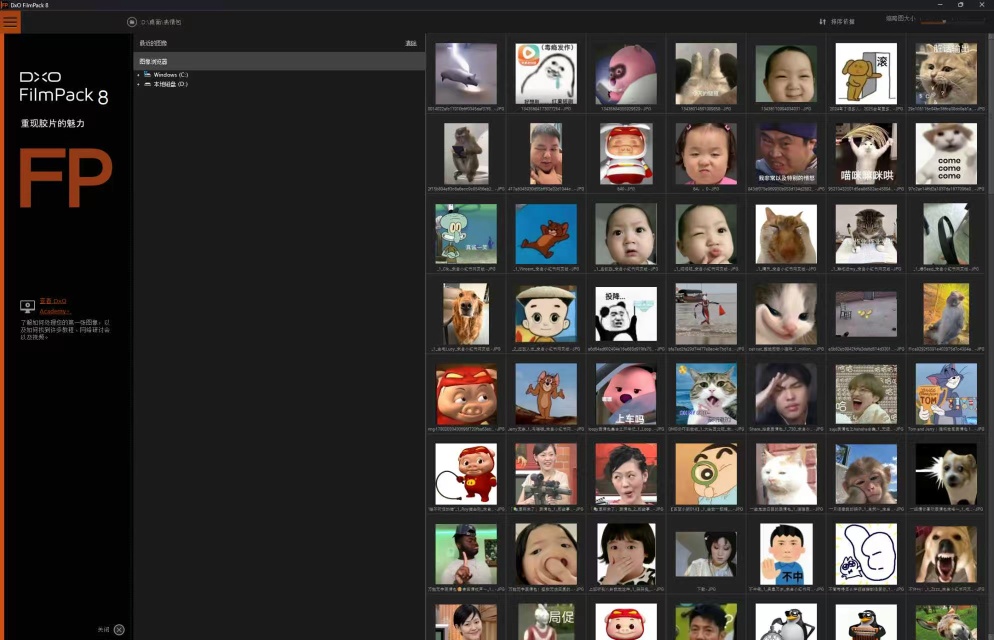
Task: Open the woman holding gun thumbnail
Action: coord(546,474)
